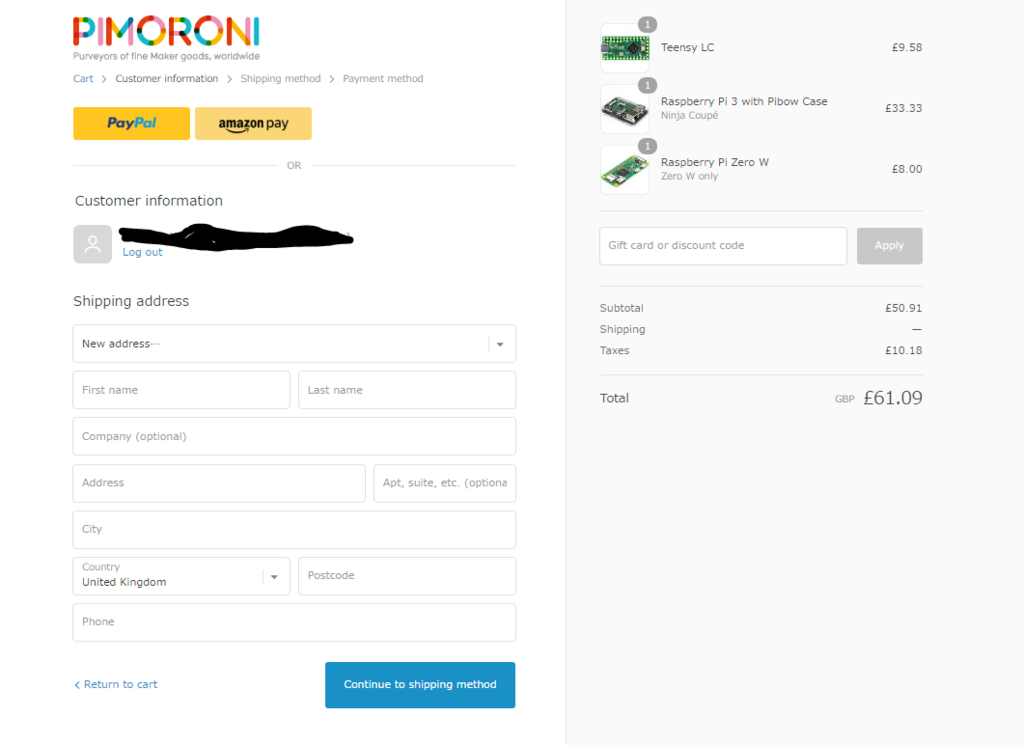Focus the First name field
Viewport: 1024px width, 745px height.
[x=181, y=390]
